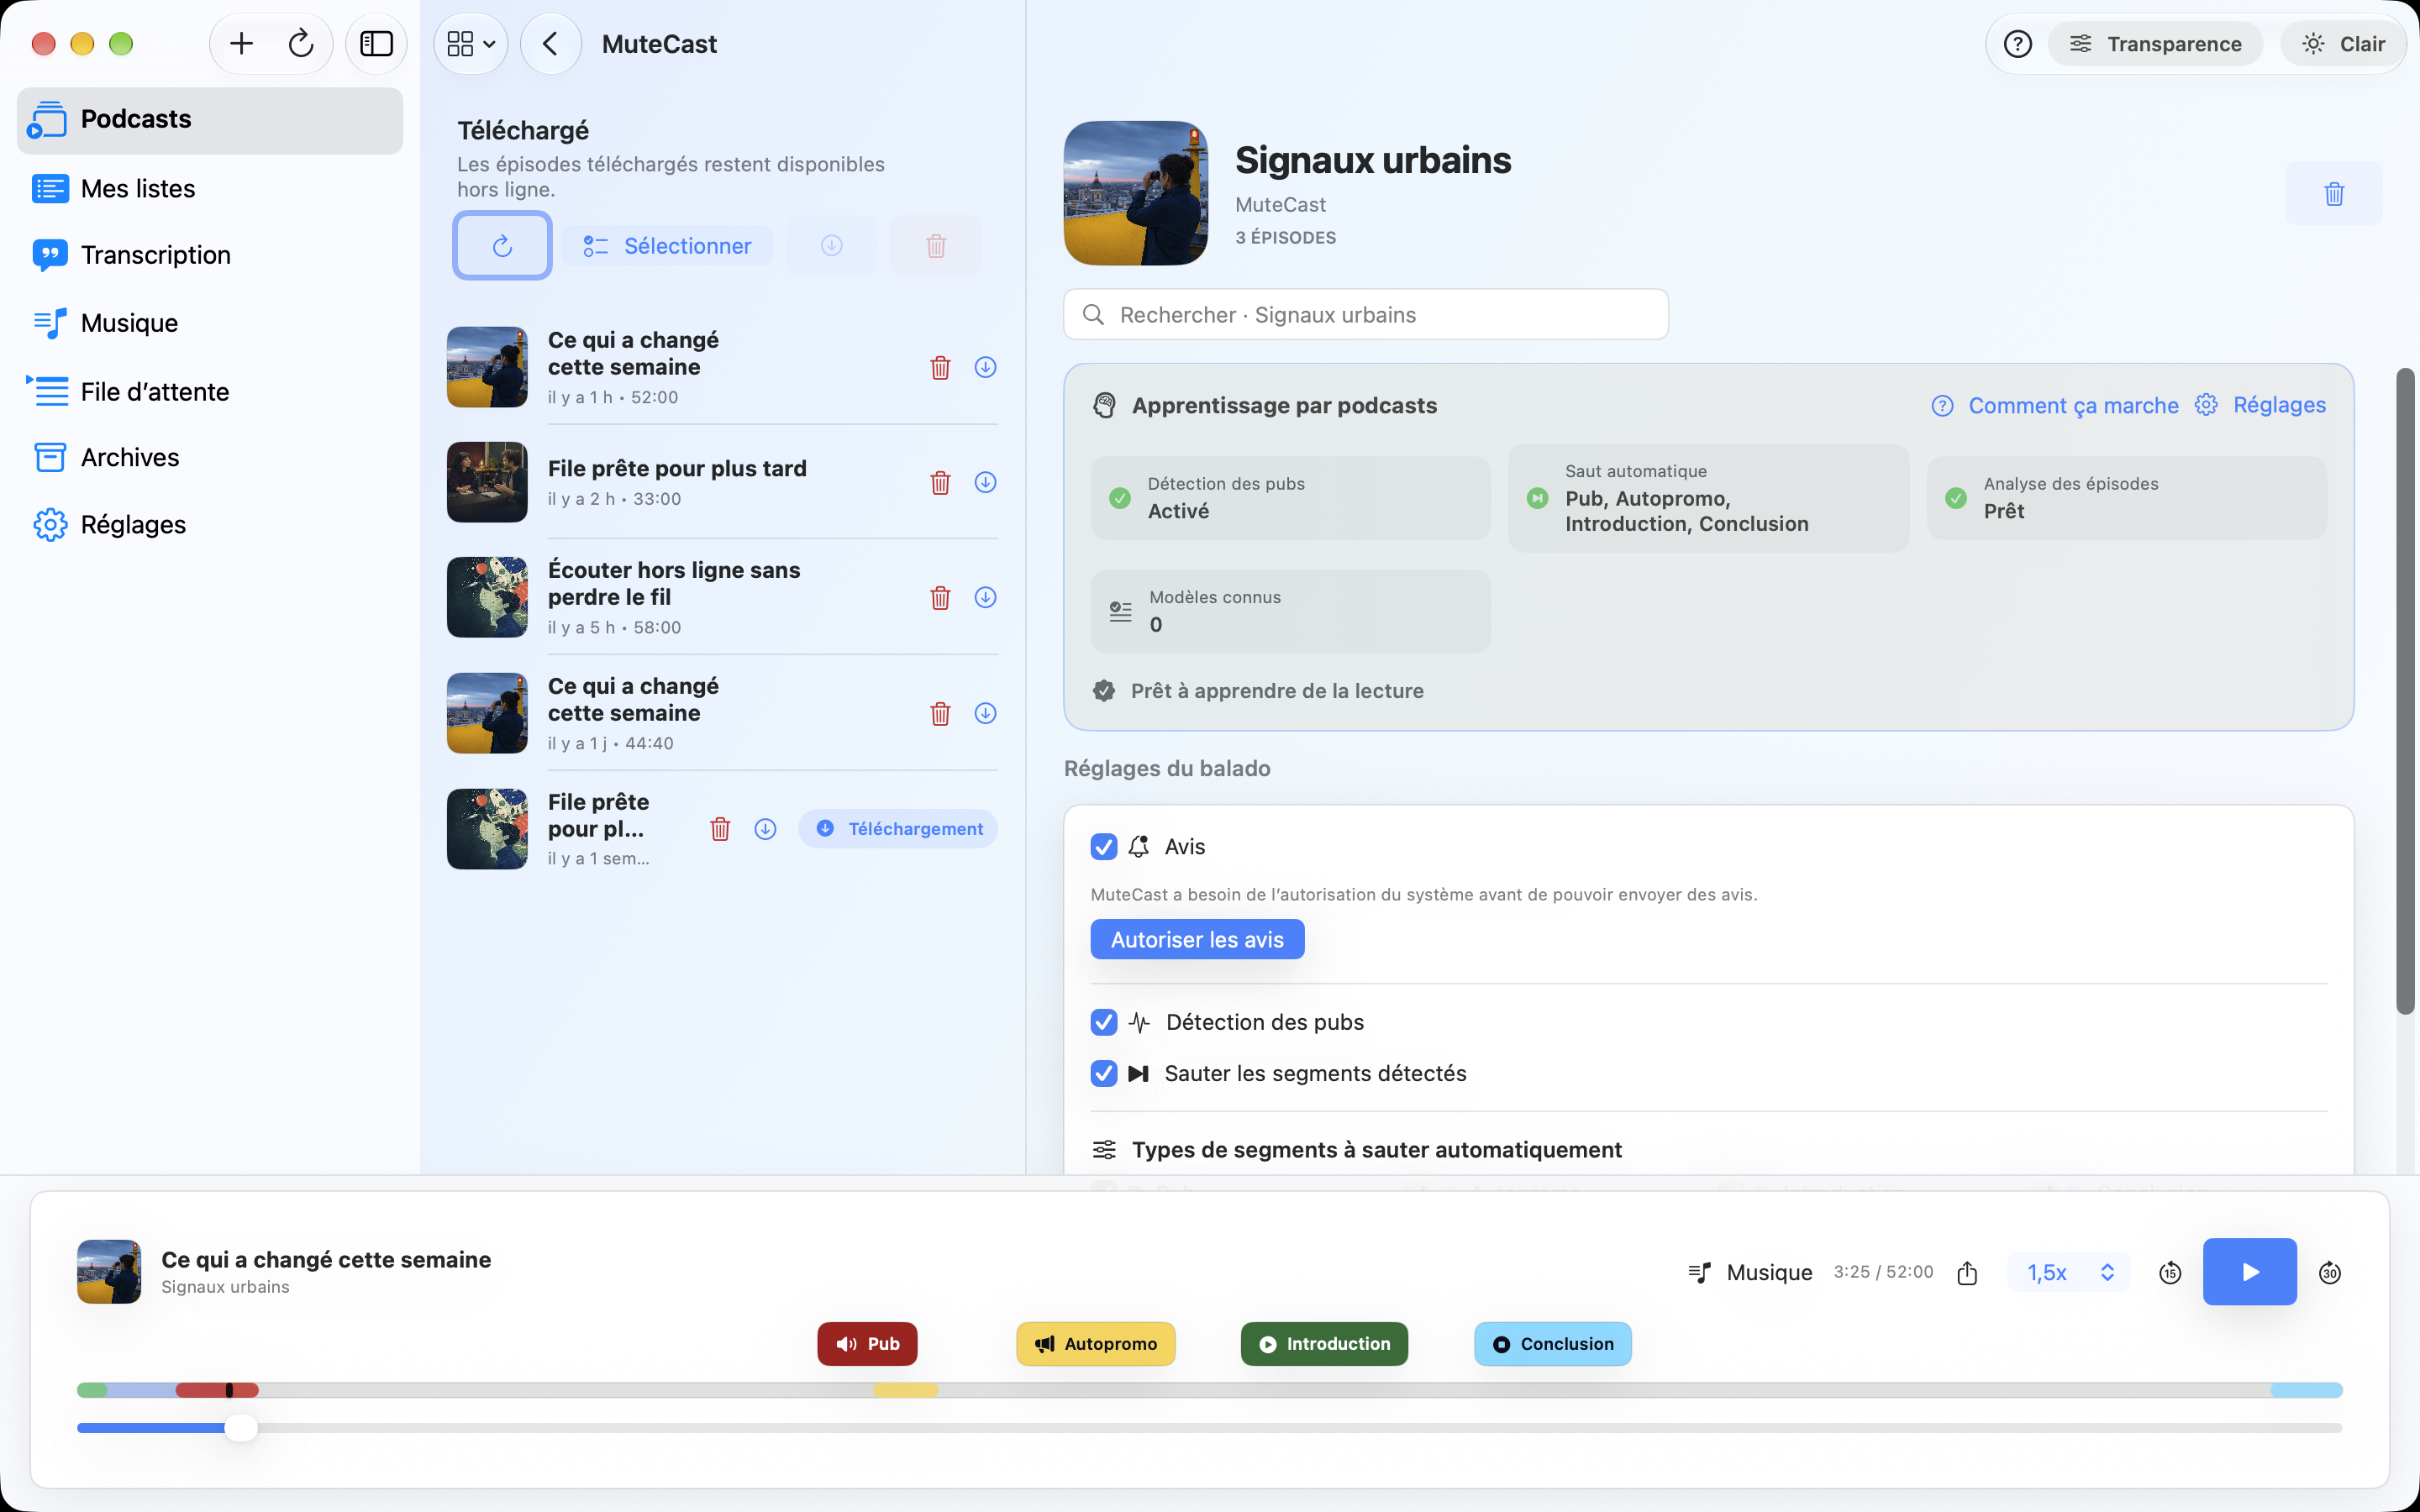Click the Signaux urbains cover artwork
The width and height of the screenshot is (2420, 1512).
(1136, 193)
